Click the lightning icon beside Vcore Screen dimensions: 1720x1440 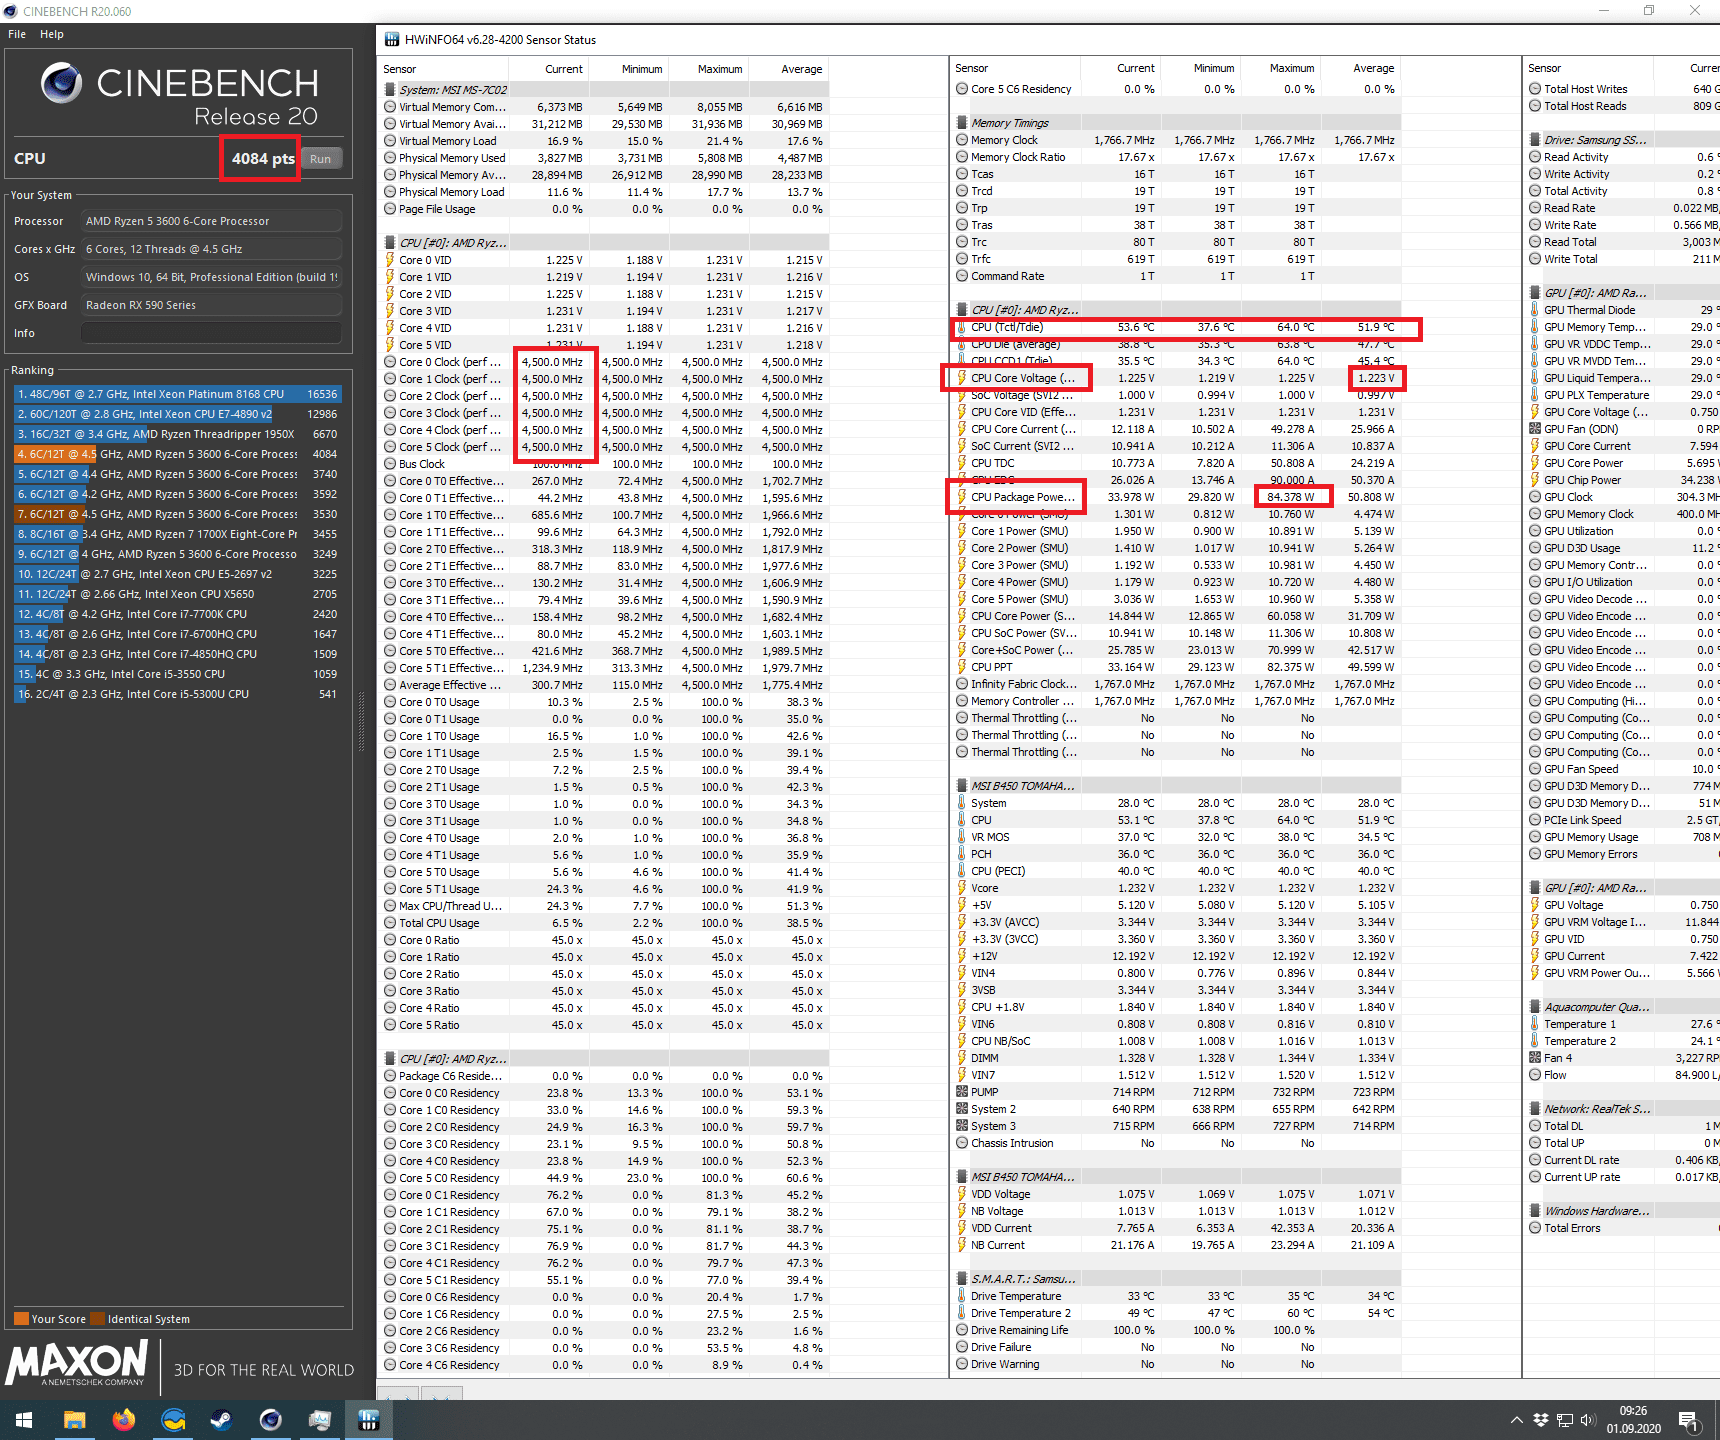(x=962, y=888)
